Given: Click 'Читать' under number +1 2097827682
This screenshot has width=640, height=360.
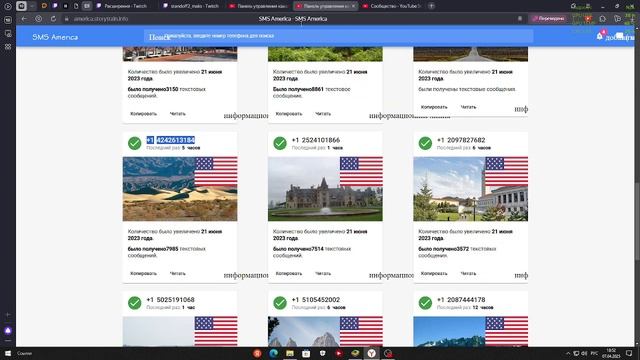Looking at the screenshot, I should [x=468, y=273].
